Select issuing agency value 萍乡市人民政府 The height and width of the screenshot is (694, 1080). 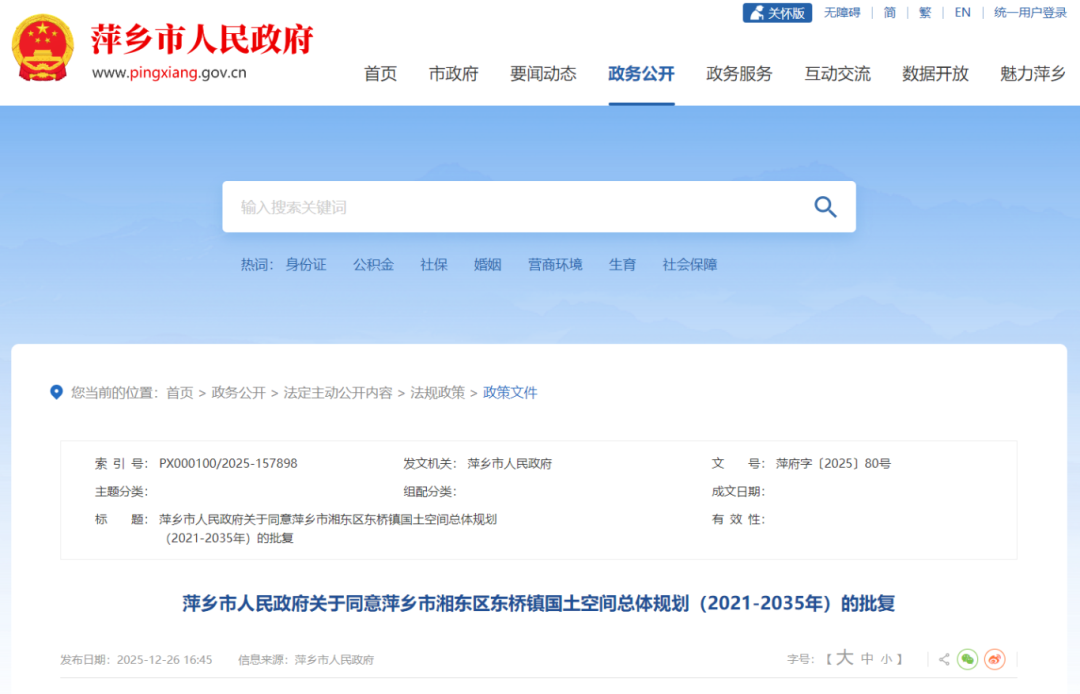pyautogui.click(x=510, y=463)
